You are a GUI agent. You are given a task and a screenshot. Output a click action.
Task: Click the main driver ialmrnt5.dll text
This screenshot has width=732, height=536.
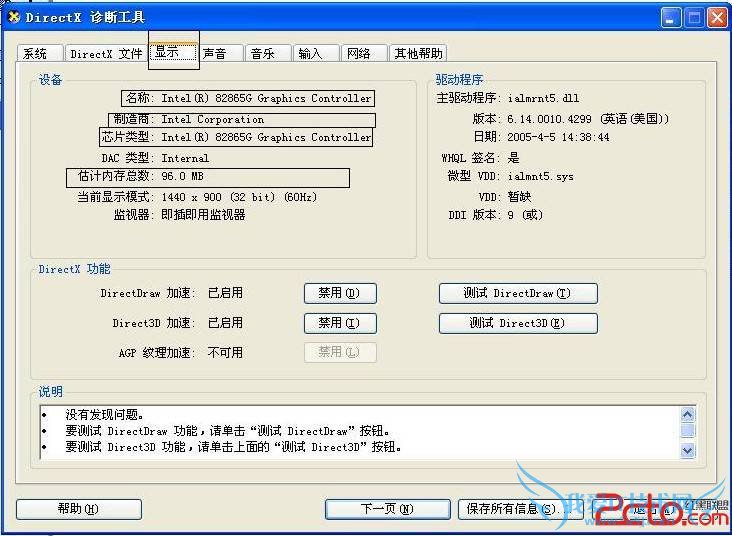tap(543, 99)
